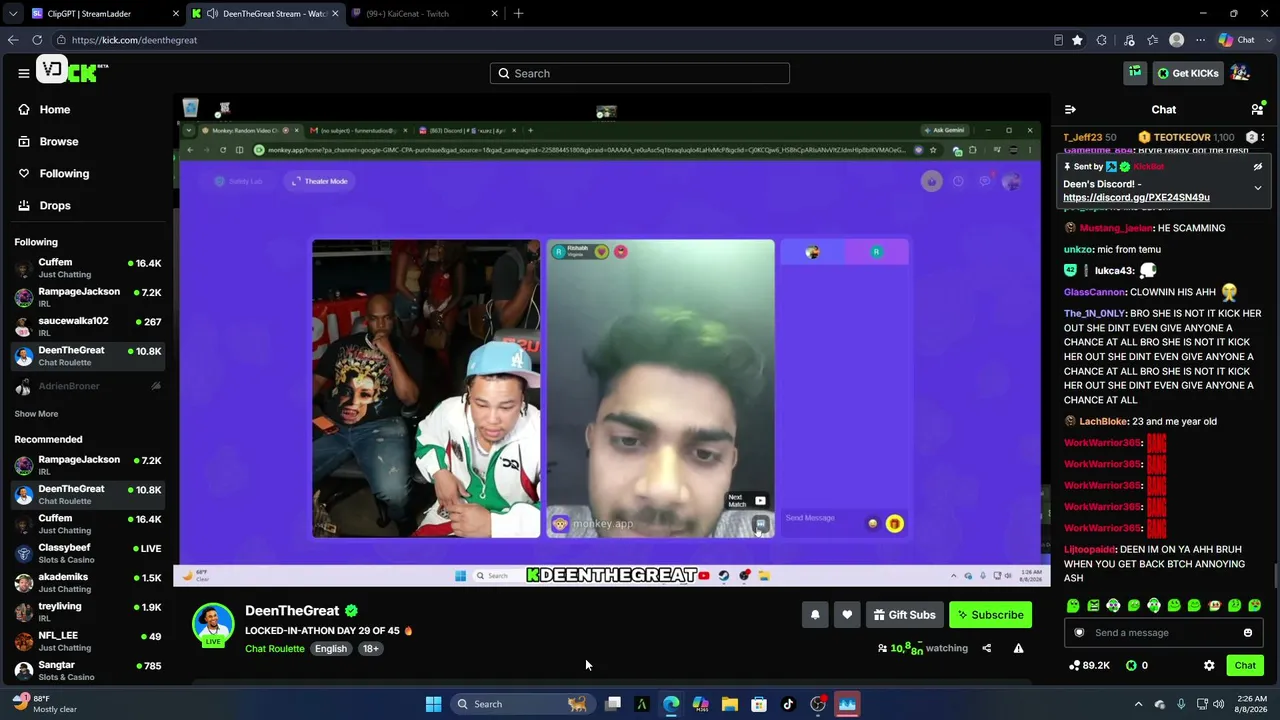Follow DeenTheGreat with heart button
Screen dimensions: 1280x720
(847, 615)
